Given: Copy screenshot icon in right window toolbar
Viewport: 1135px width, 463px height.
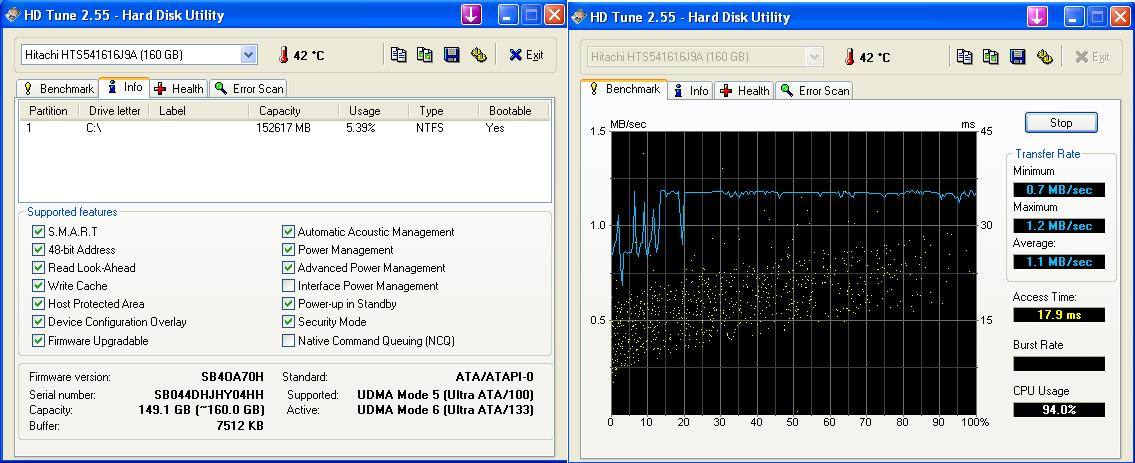Looking at the screenshot, I should (991, 56).
